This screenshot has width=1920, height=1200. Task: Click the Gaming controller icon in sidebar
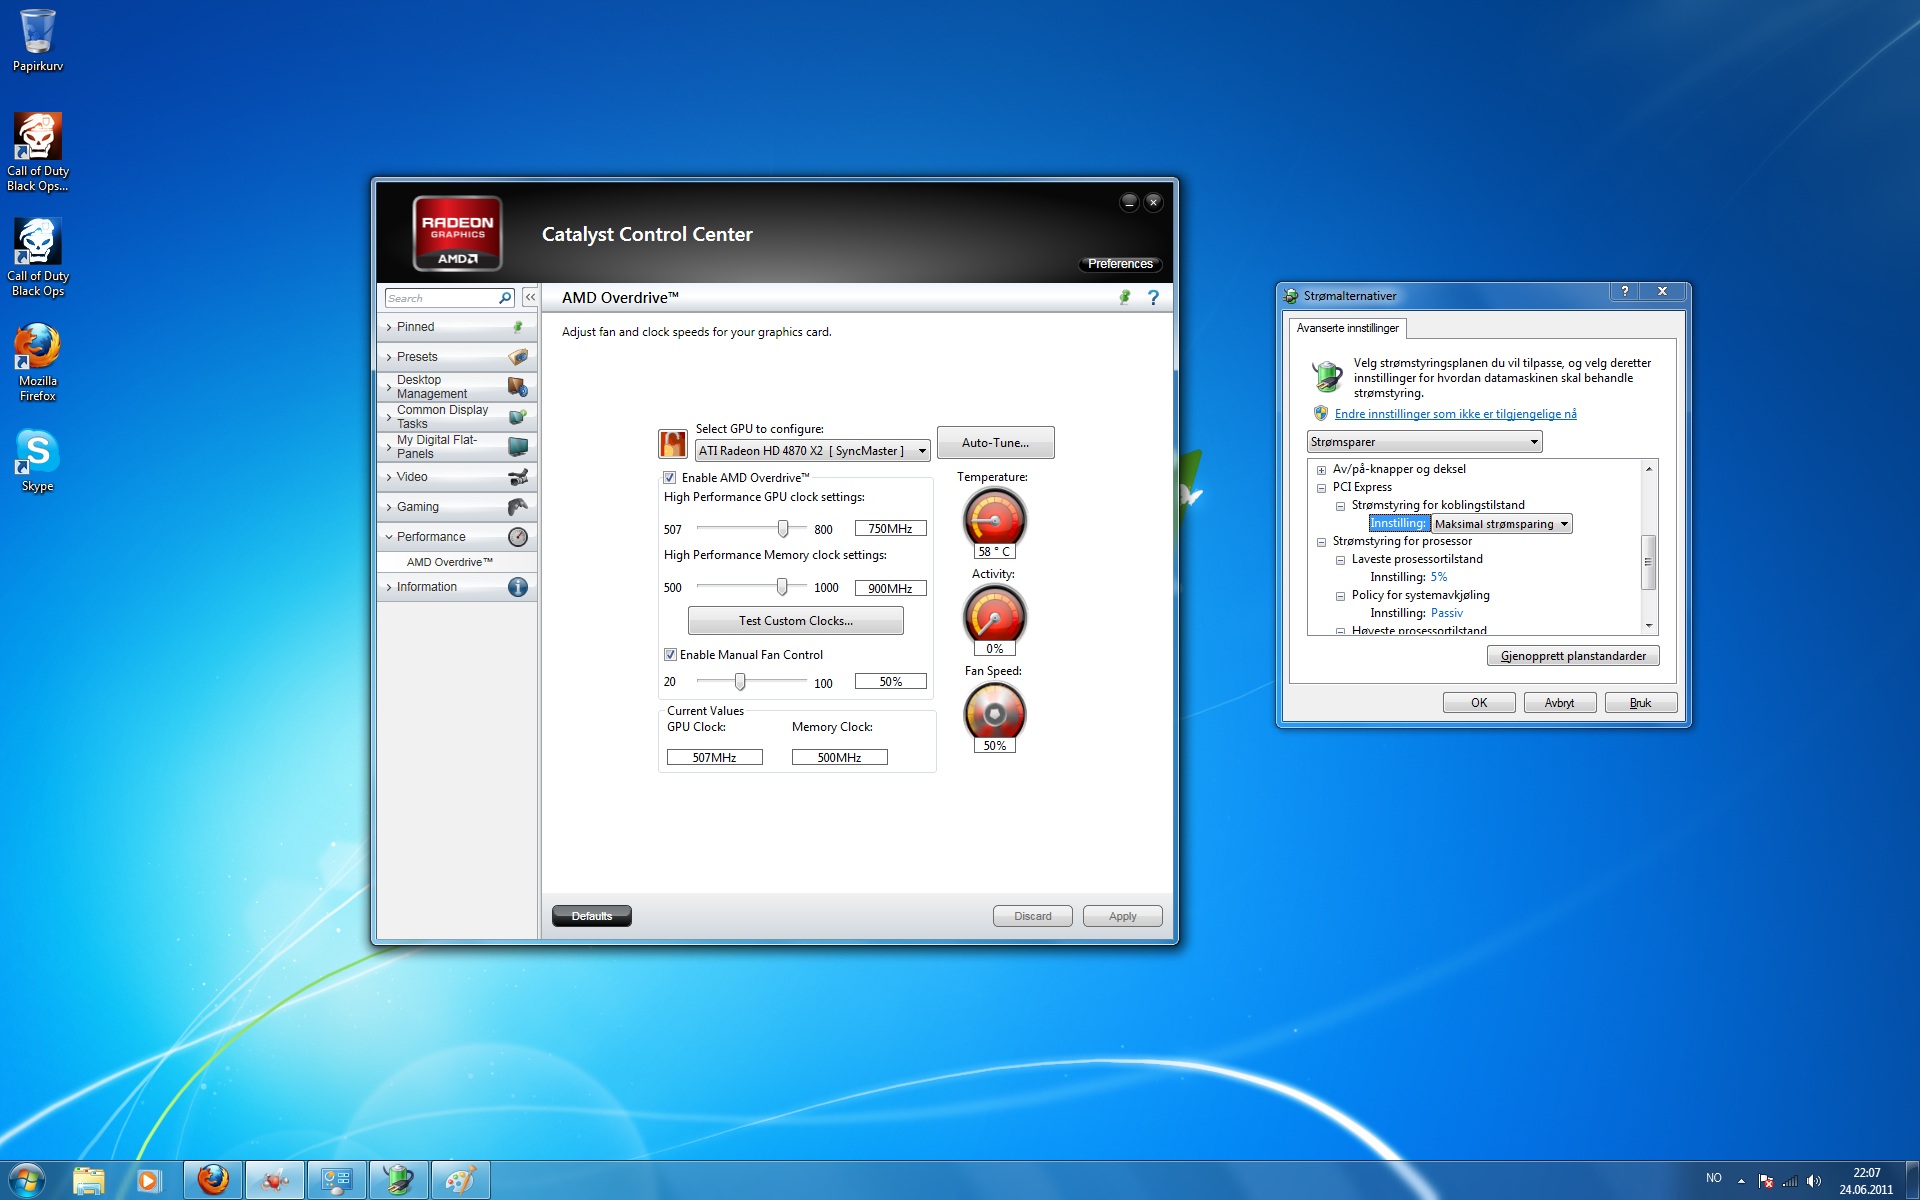[x=518, y=507]
